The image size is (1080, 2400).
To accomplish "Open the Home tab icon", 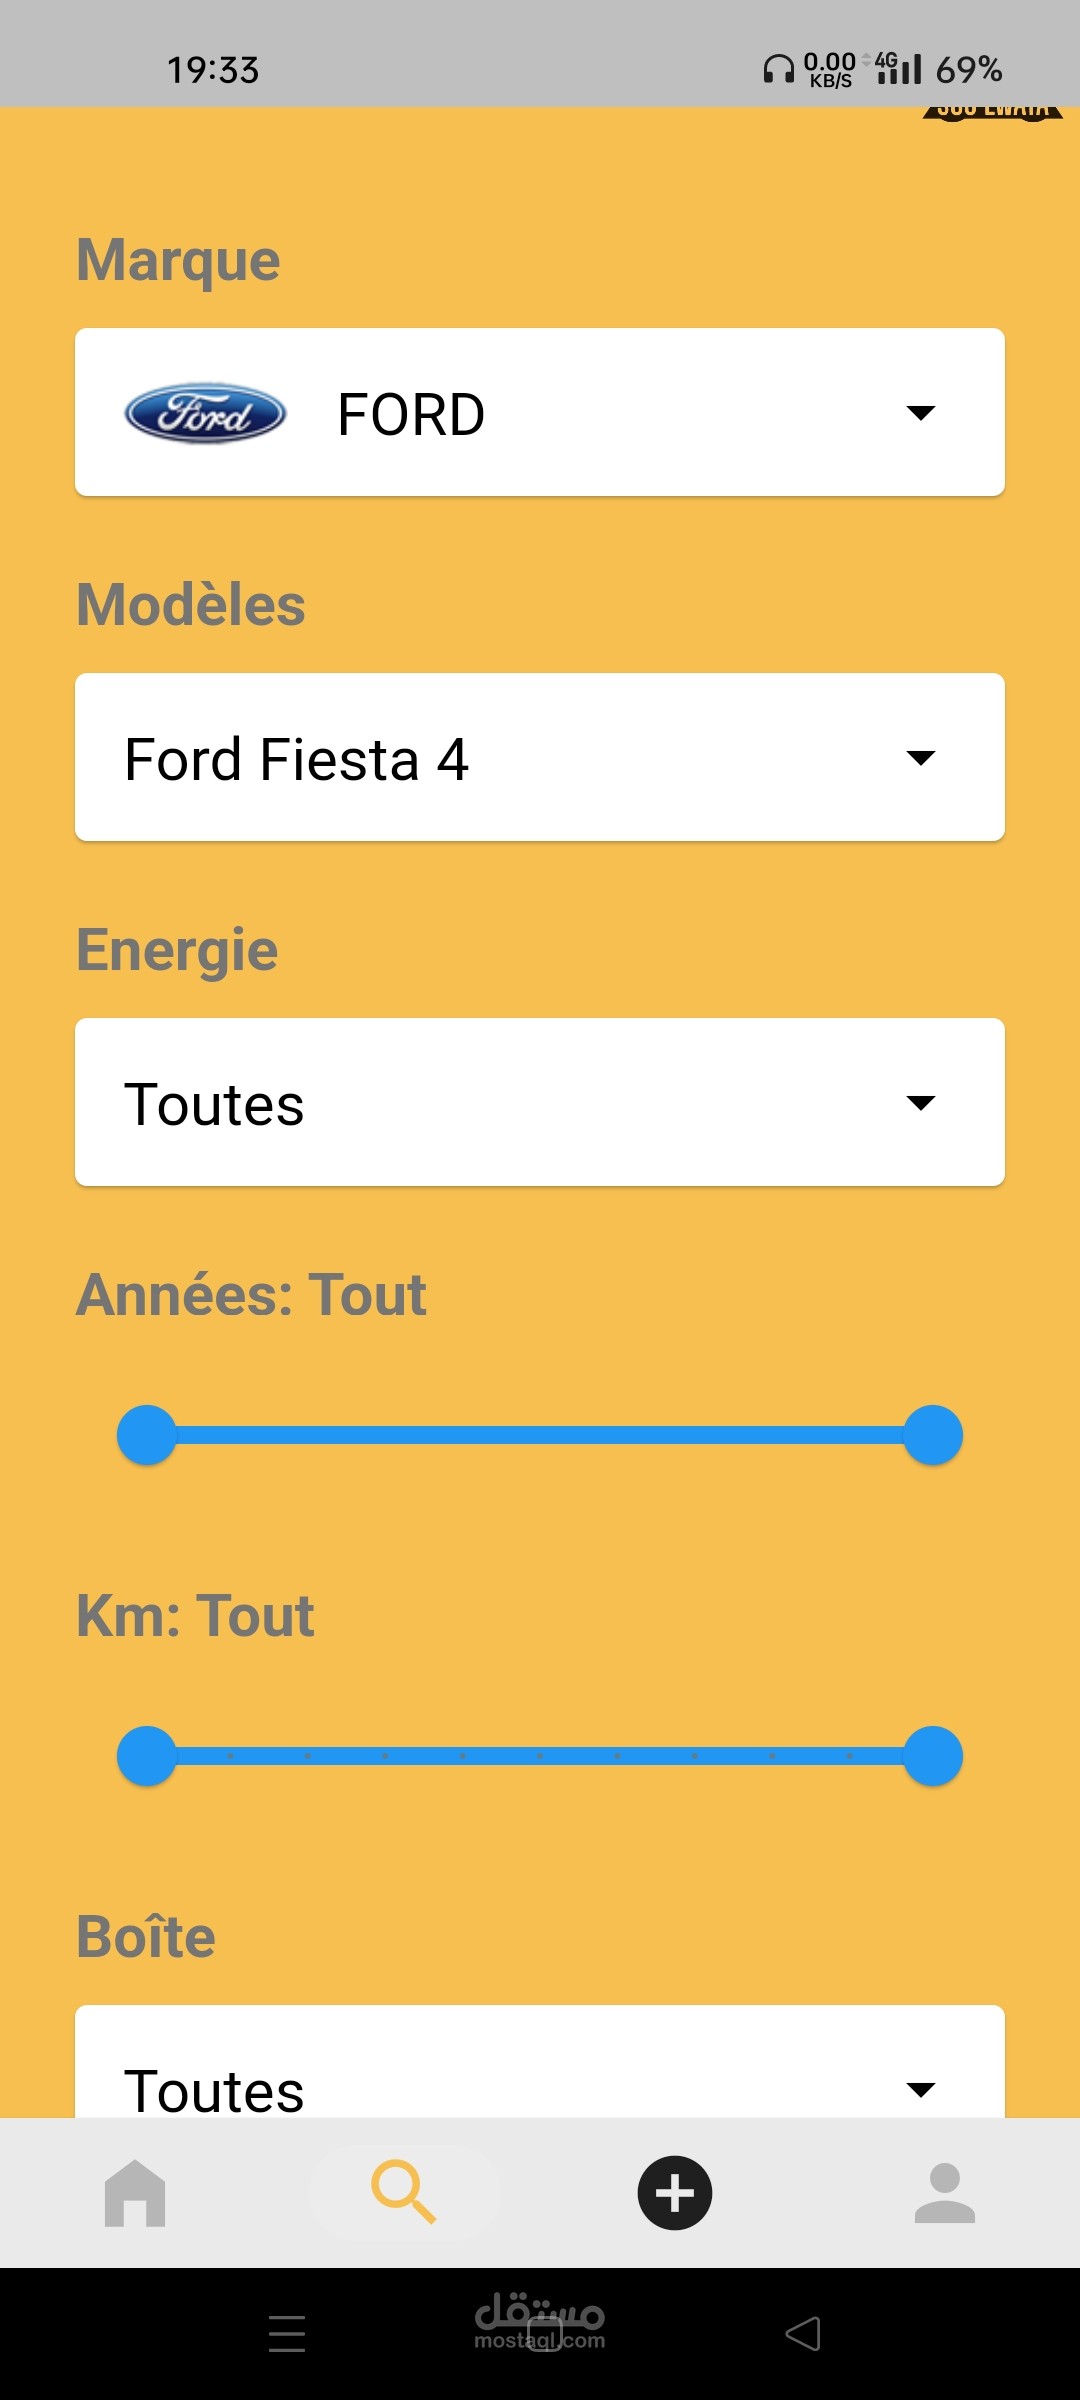I will click(x=135, y=2192).
